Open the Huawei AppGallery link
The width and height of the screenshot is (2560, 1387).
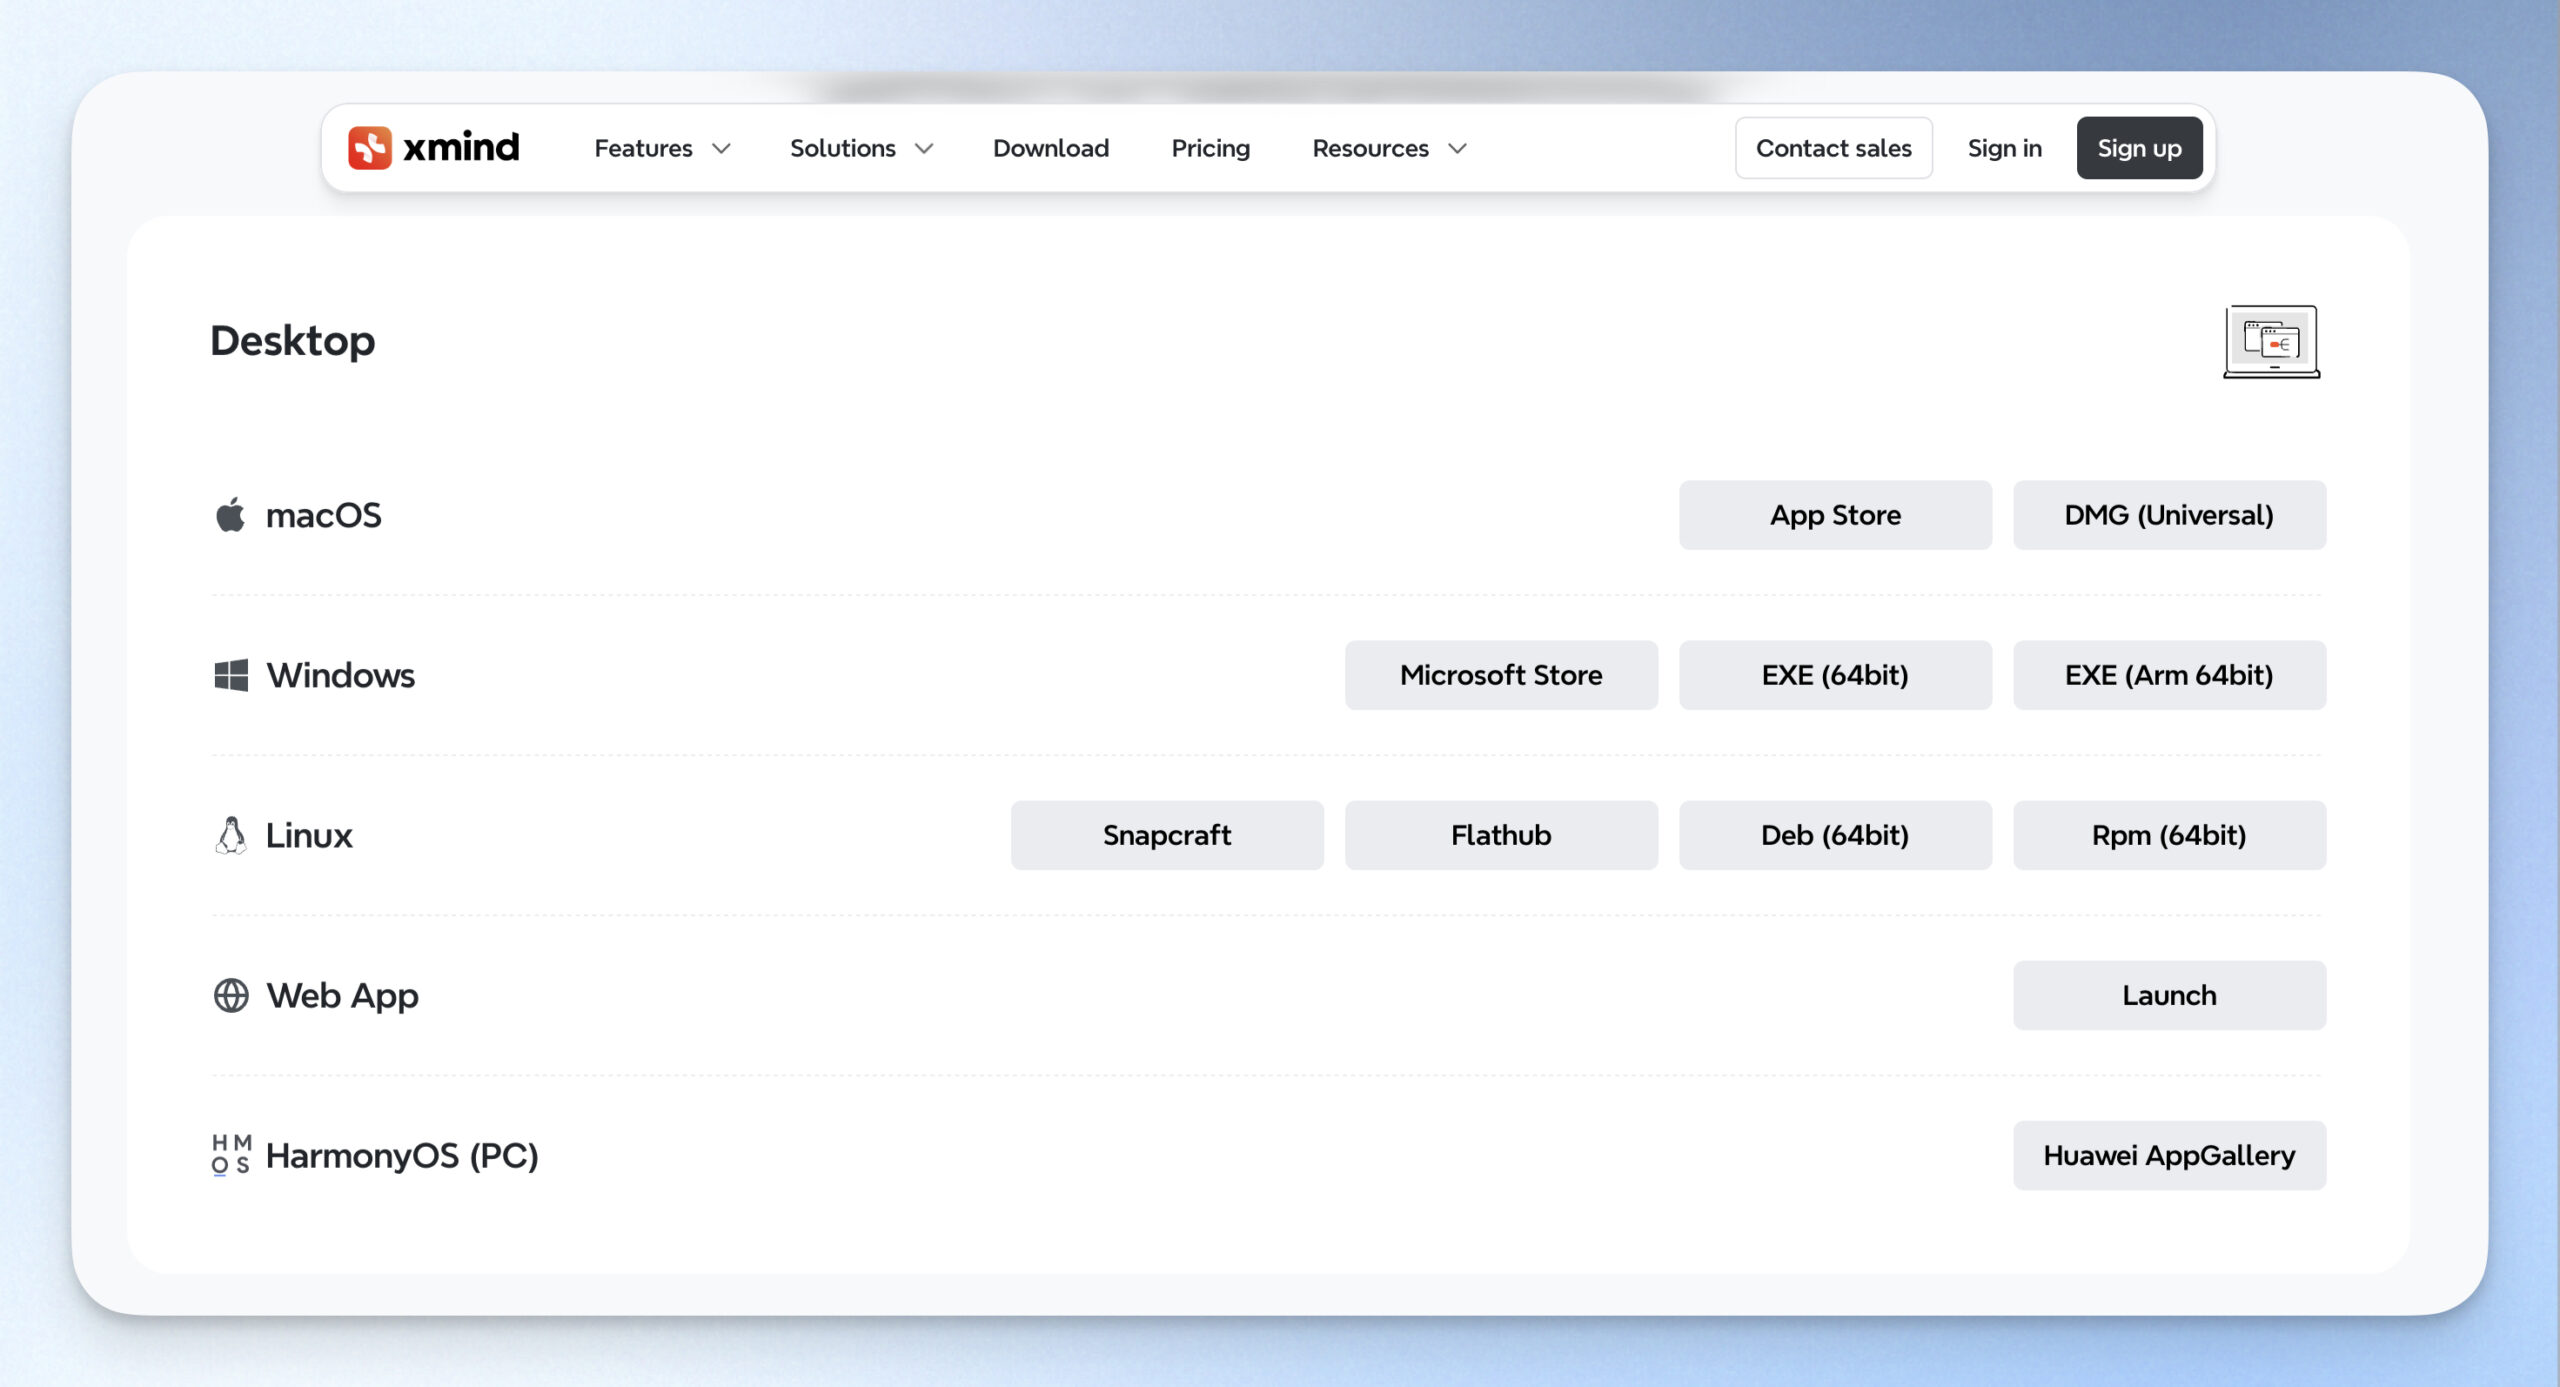[2169, 1155]
